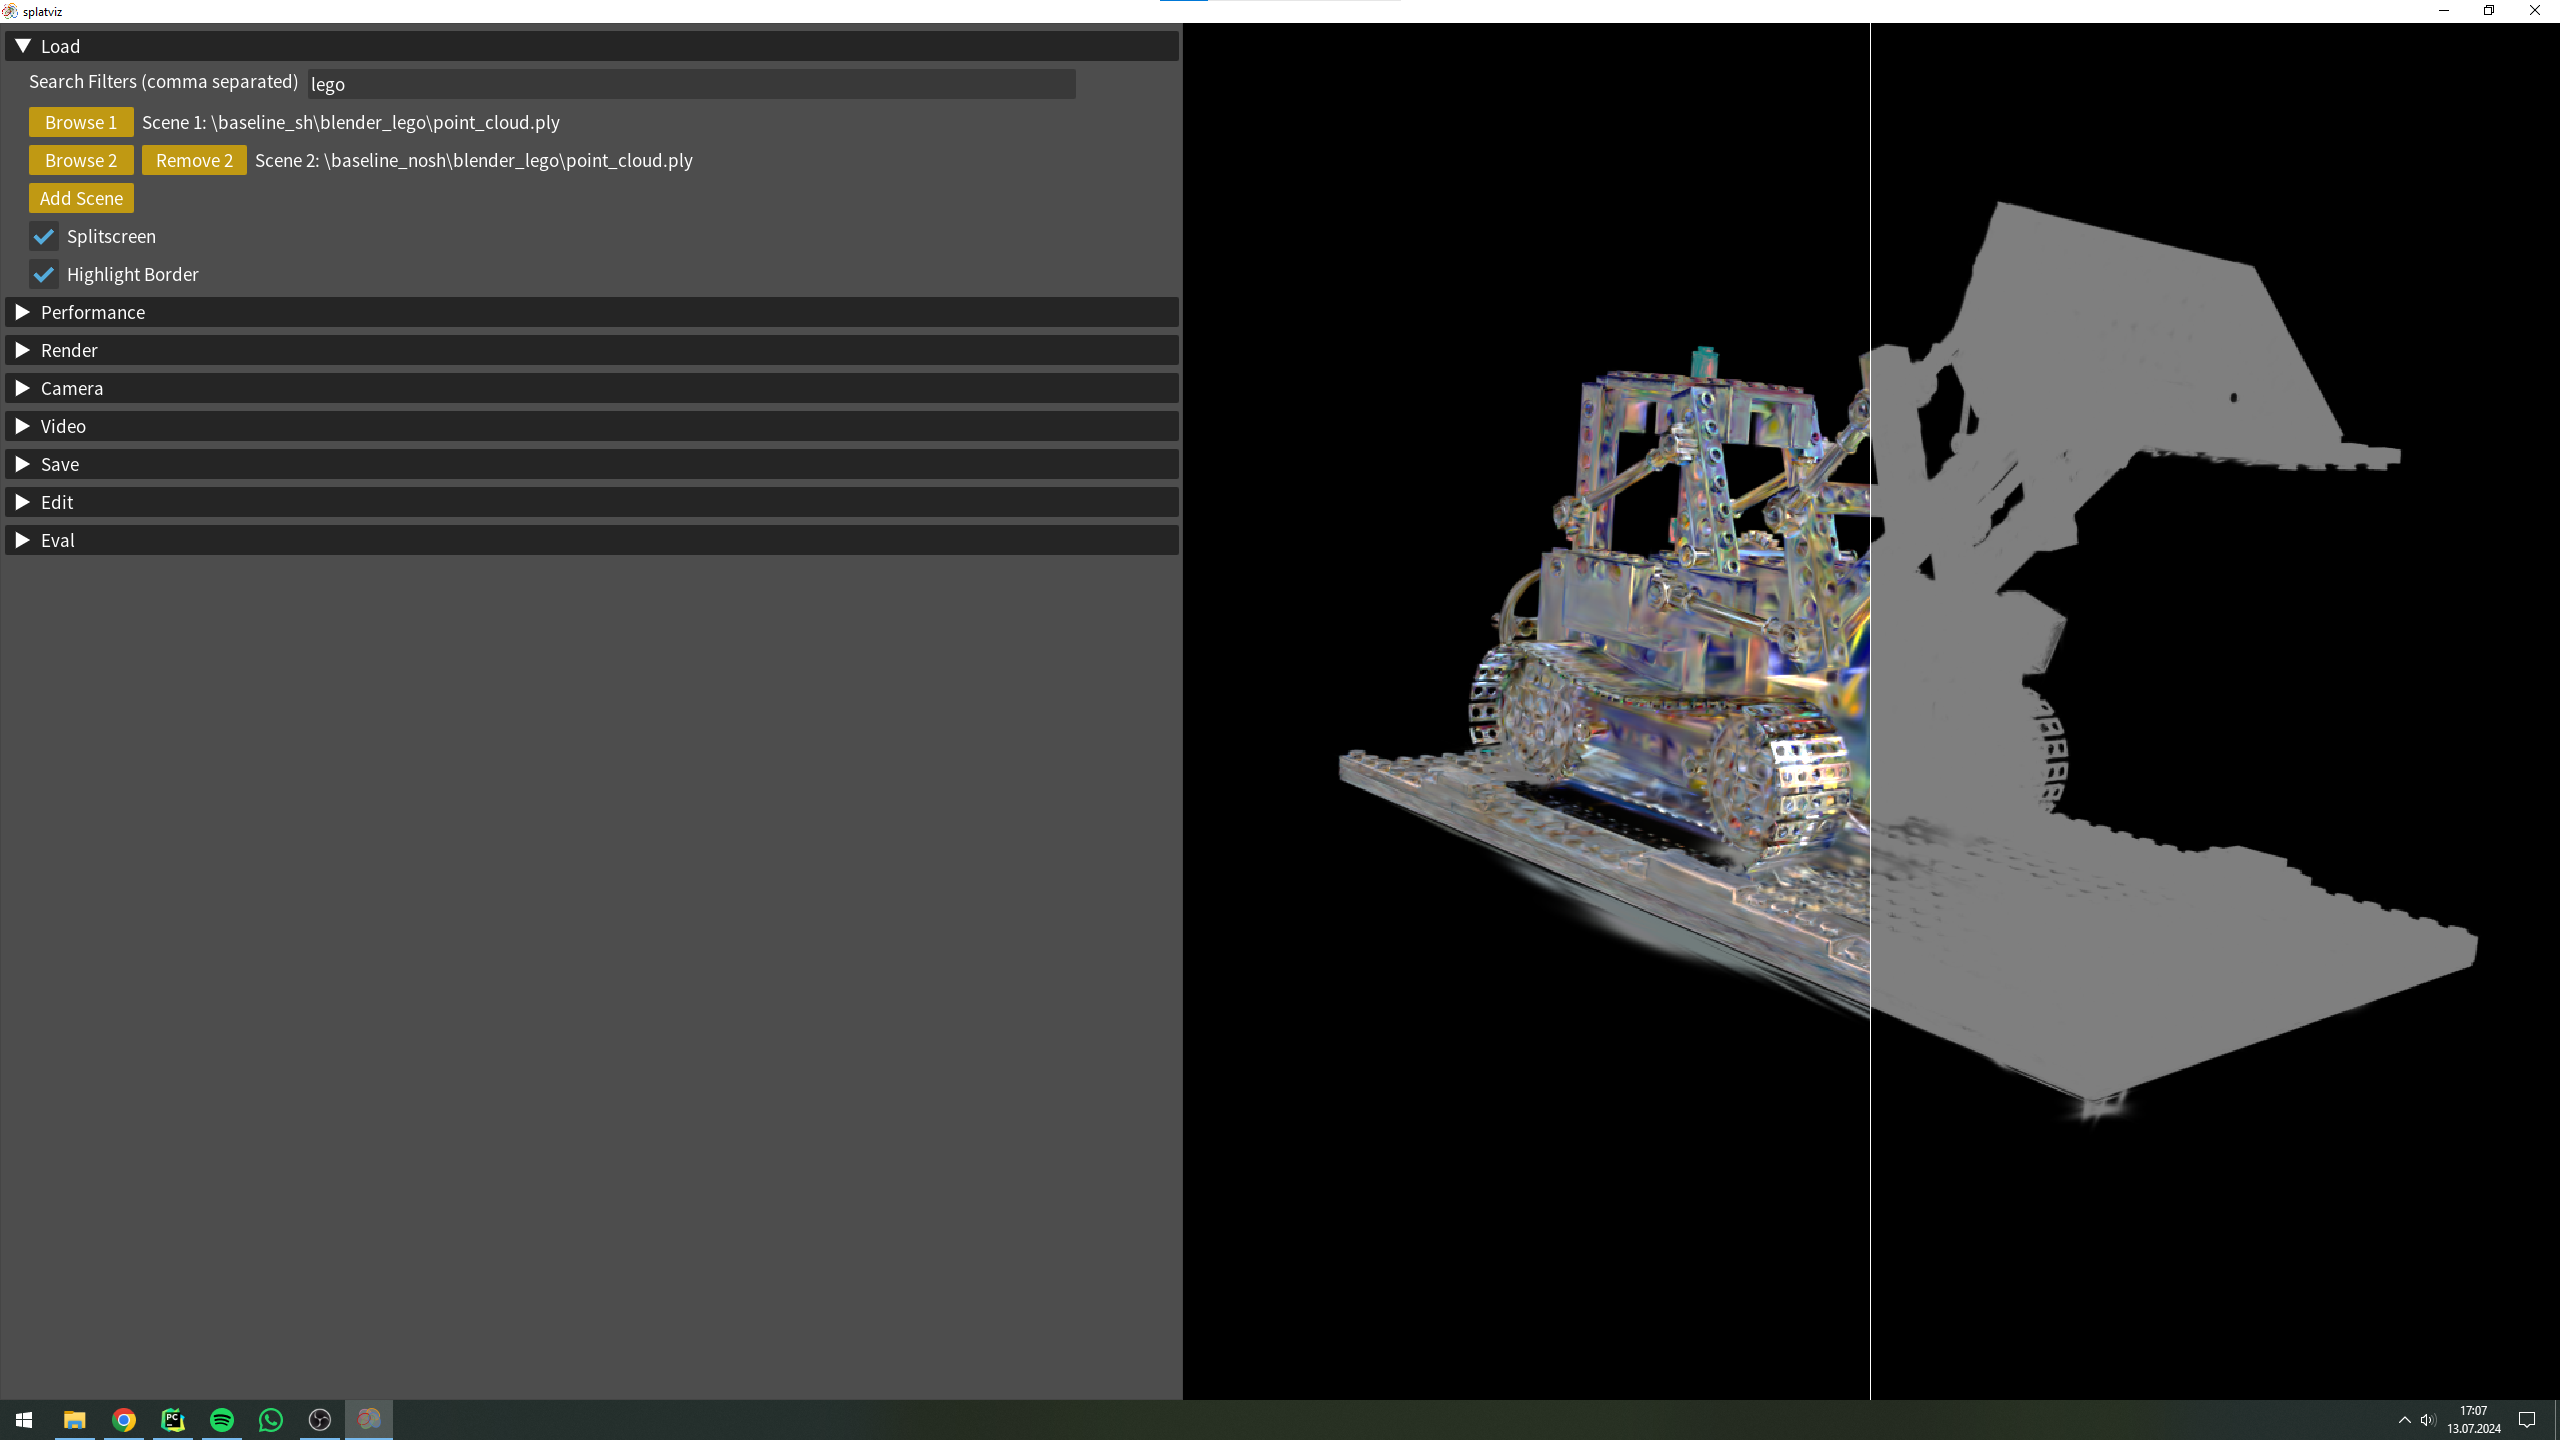Image resolution: width=2560 pixels, height=1440 pixels.
Task: Open File Explorer in the taskbar
Action: coord(75,1420)
